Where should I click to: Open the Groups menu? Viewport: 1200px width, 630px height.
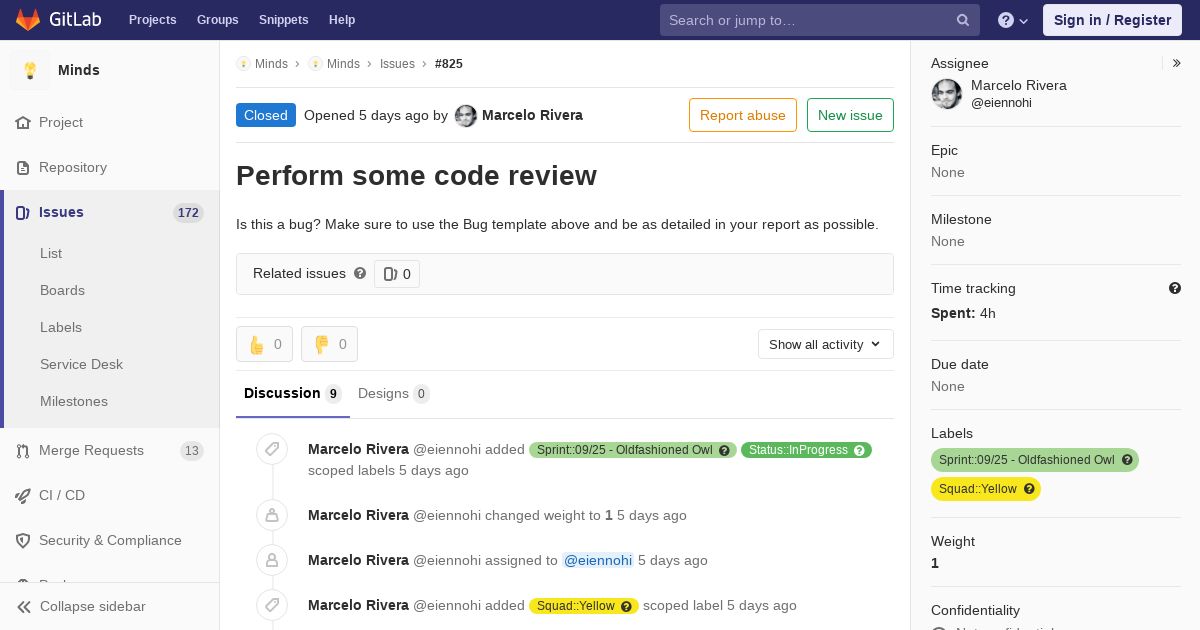coord(217,20)
